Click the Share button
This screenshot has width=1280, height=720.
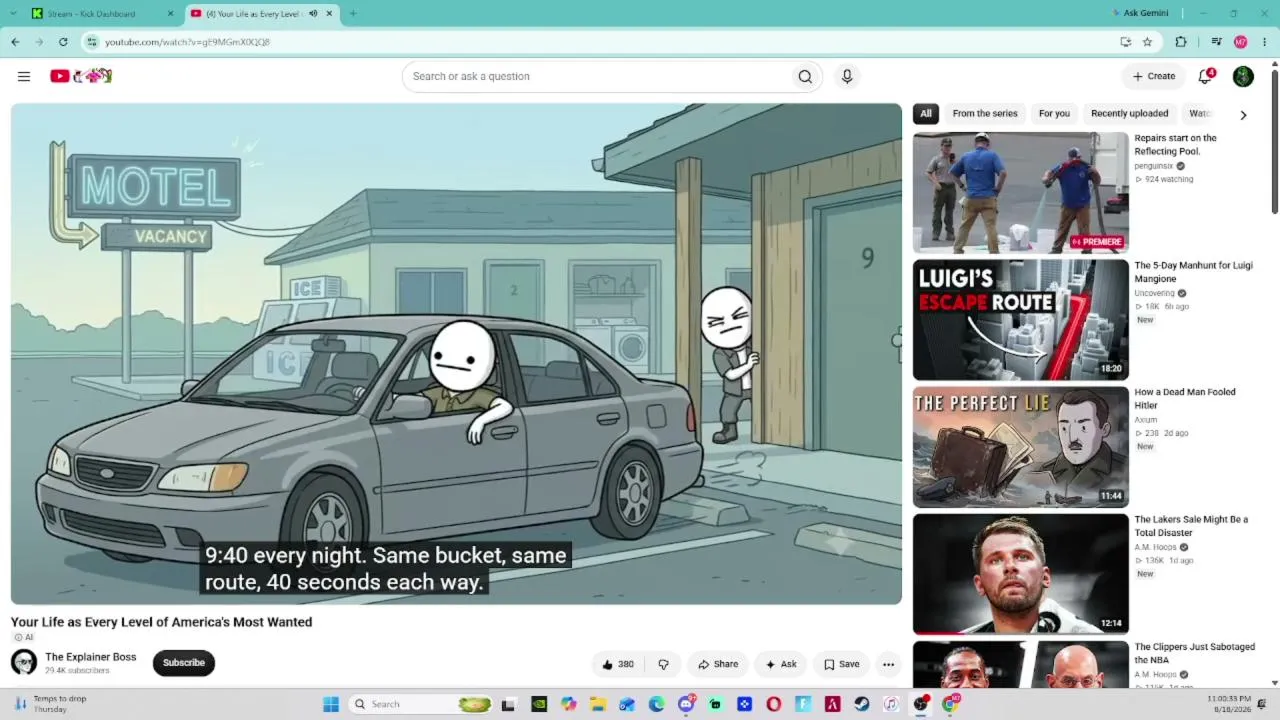click(x=718, y=664)
